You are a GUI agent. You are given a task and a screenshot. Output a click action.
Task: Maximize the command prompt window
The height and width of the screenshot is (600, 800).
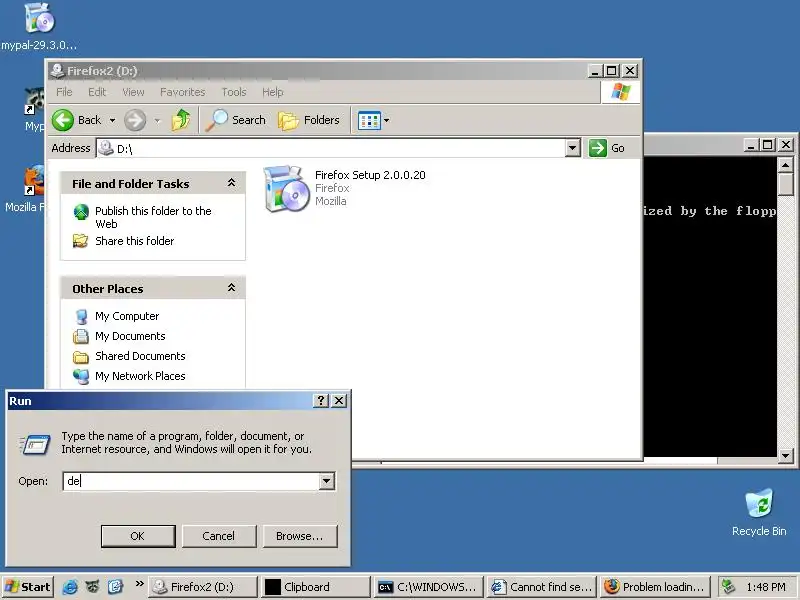point(768,145)
